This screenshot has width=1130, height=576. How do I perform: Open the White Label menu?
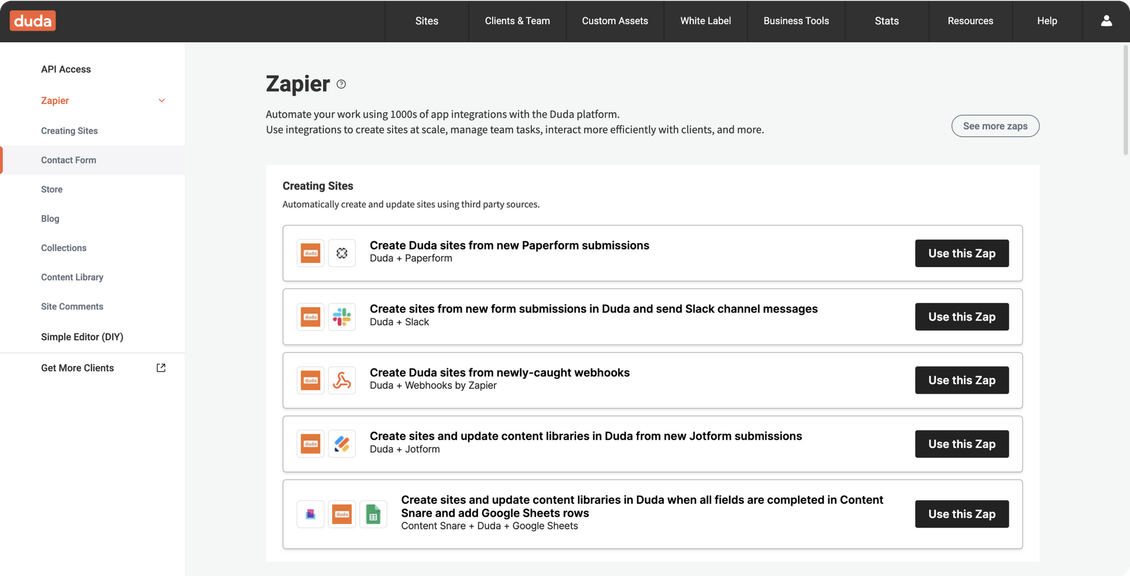(x=706, y=21)
